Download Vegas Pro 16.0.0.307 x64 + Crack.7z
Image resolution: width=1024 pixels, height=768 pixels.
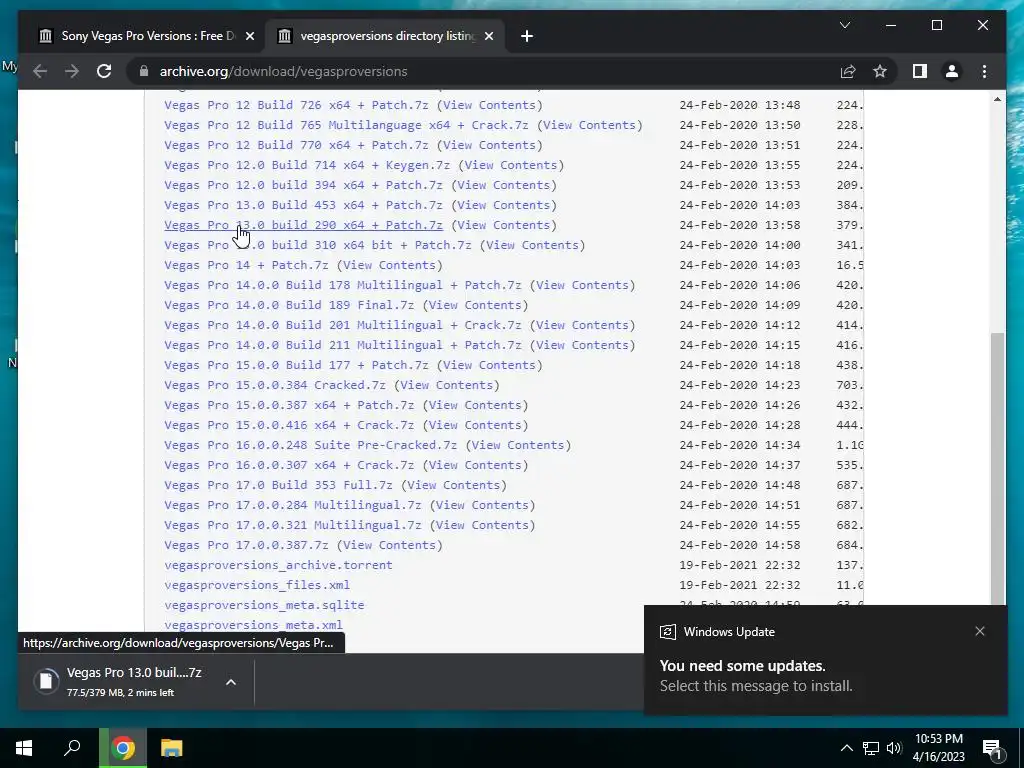point(289,465)
